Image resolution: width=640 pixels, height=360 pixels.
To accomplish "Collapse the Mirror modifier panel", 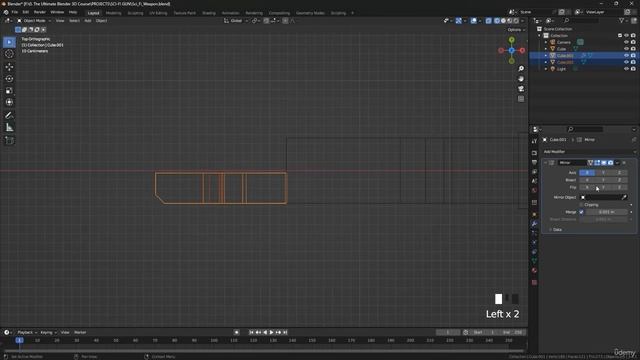I will point(546,163).
